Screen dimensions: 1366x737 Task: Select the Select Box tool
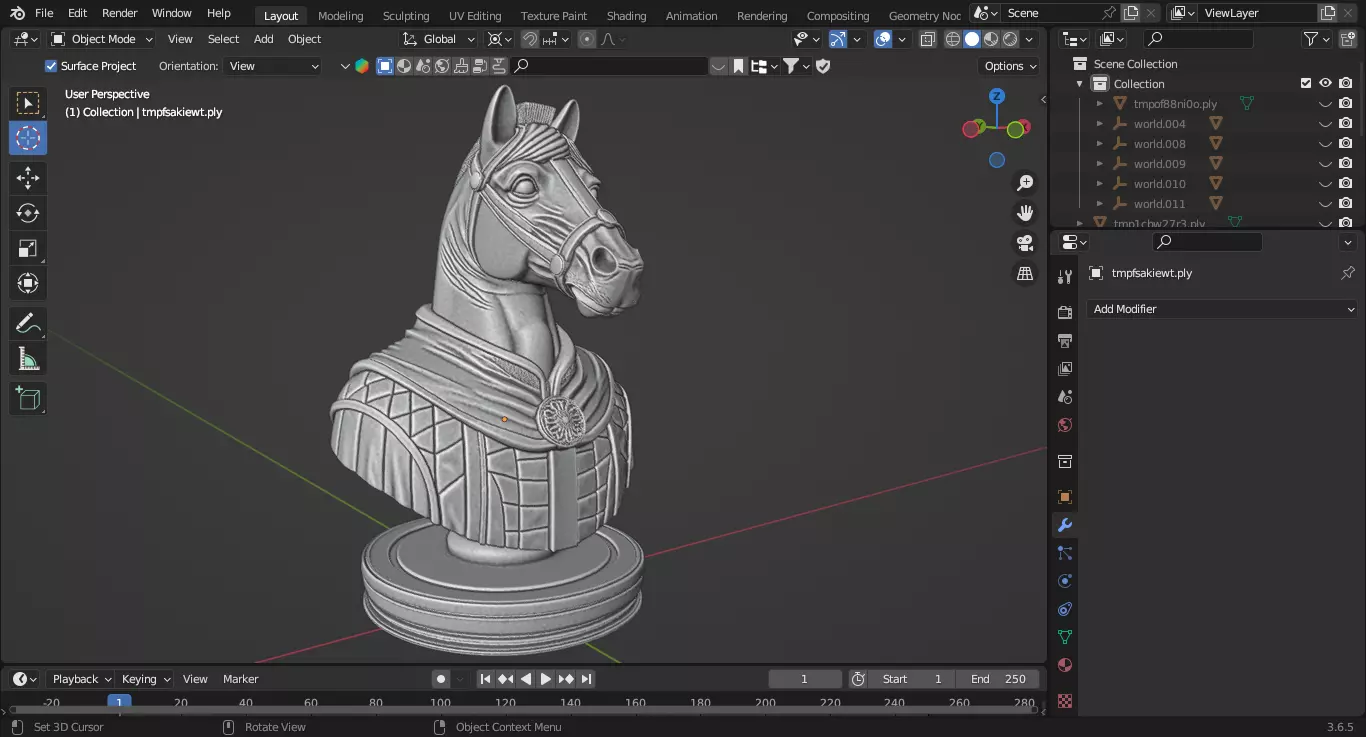[x=28, y=103]
